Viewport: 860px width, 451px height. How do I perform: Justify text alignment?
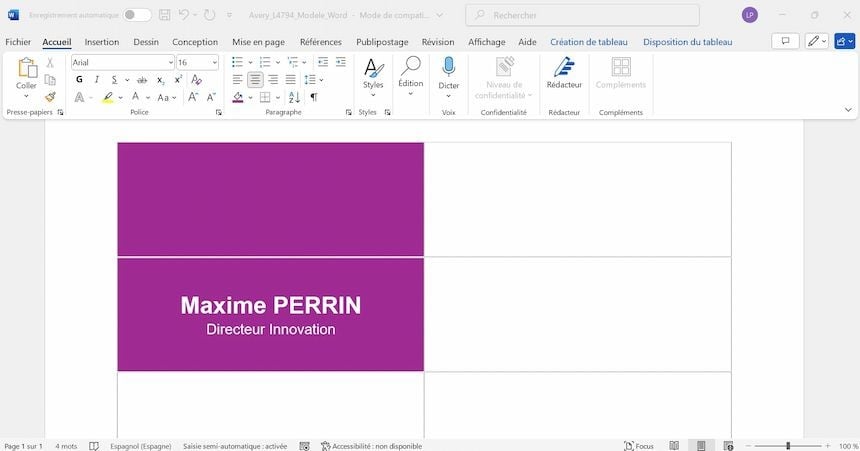pos(291,80)
